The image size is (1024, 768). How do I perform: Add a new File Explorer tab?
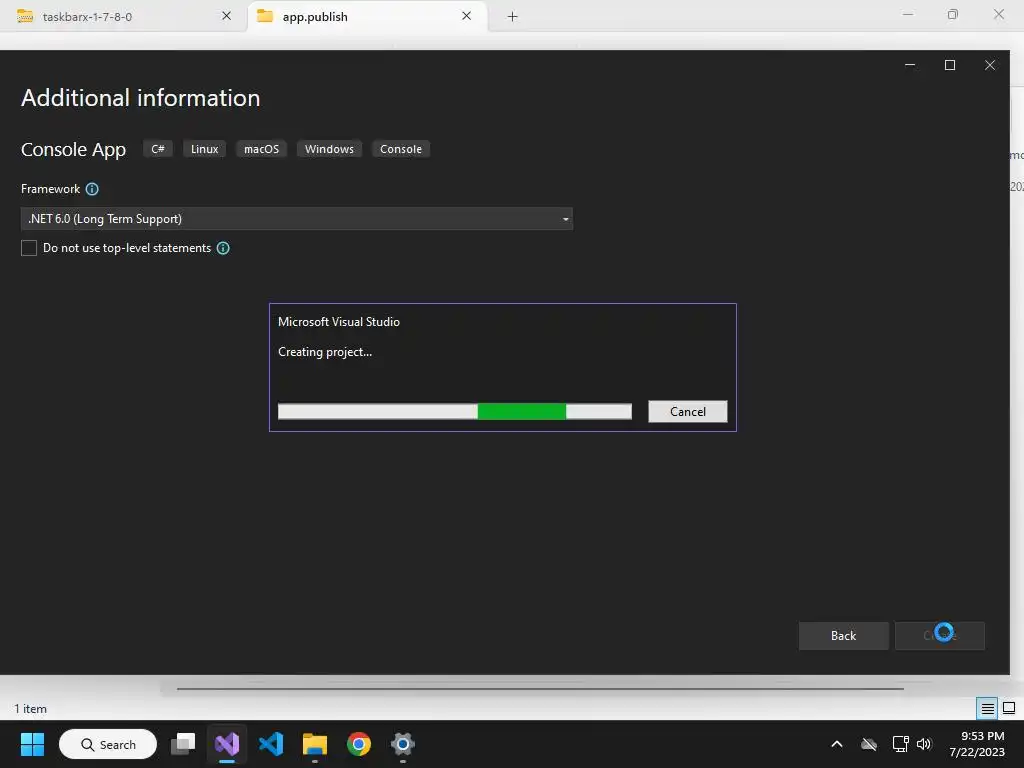point(513,16)
